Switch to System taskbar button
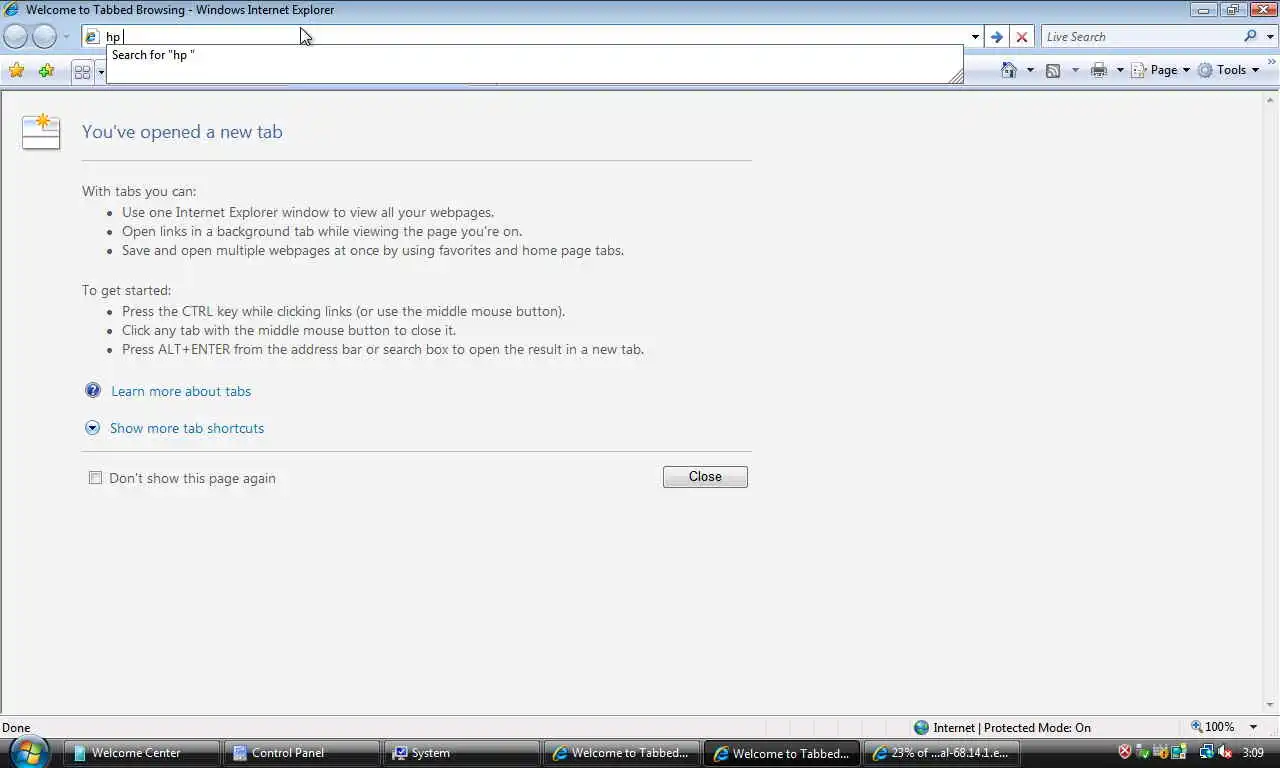 tap(462, 753)
